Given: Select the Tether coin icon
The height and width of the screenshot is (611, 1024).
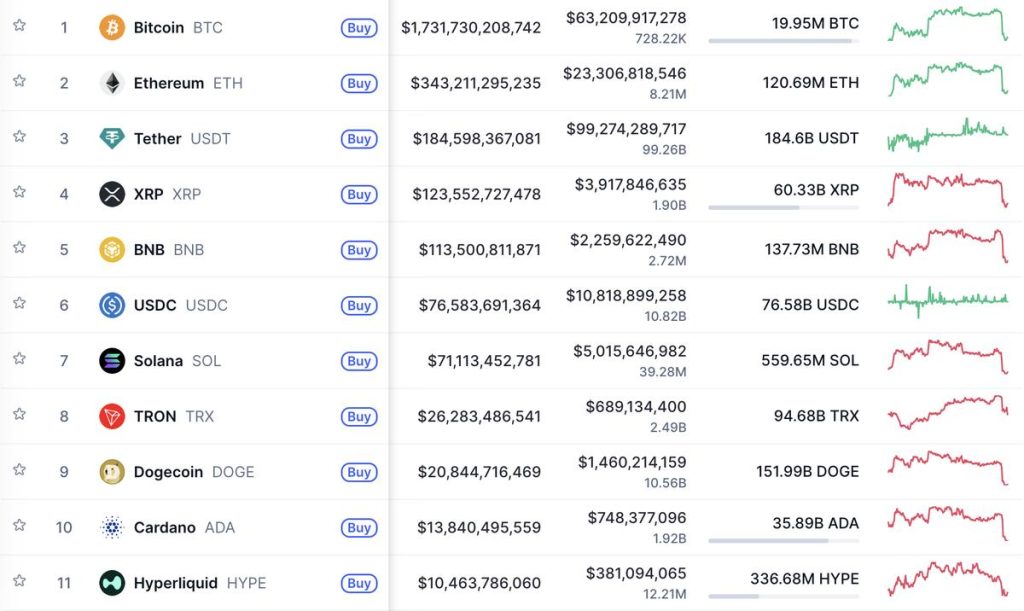Looking at the screenshot, I should 112,139.
